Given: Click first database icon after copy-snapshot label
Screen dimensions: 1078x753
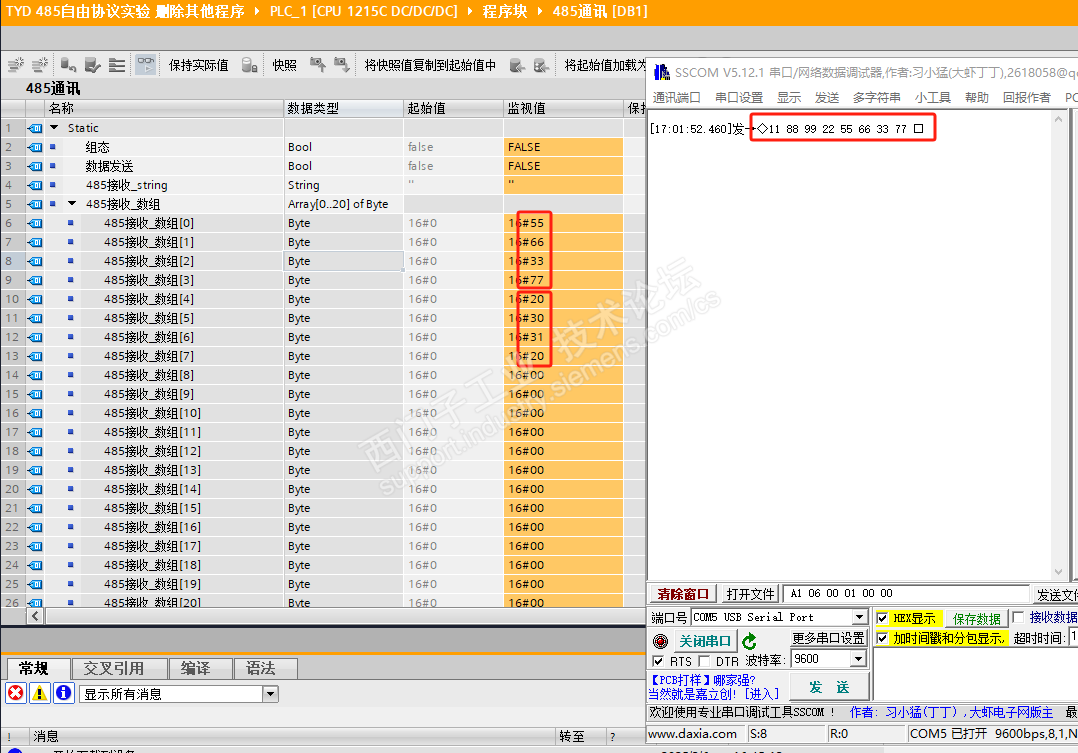Looking at the screenshot, I should tap(518, 65).
